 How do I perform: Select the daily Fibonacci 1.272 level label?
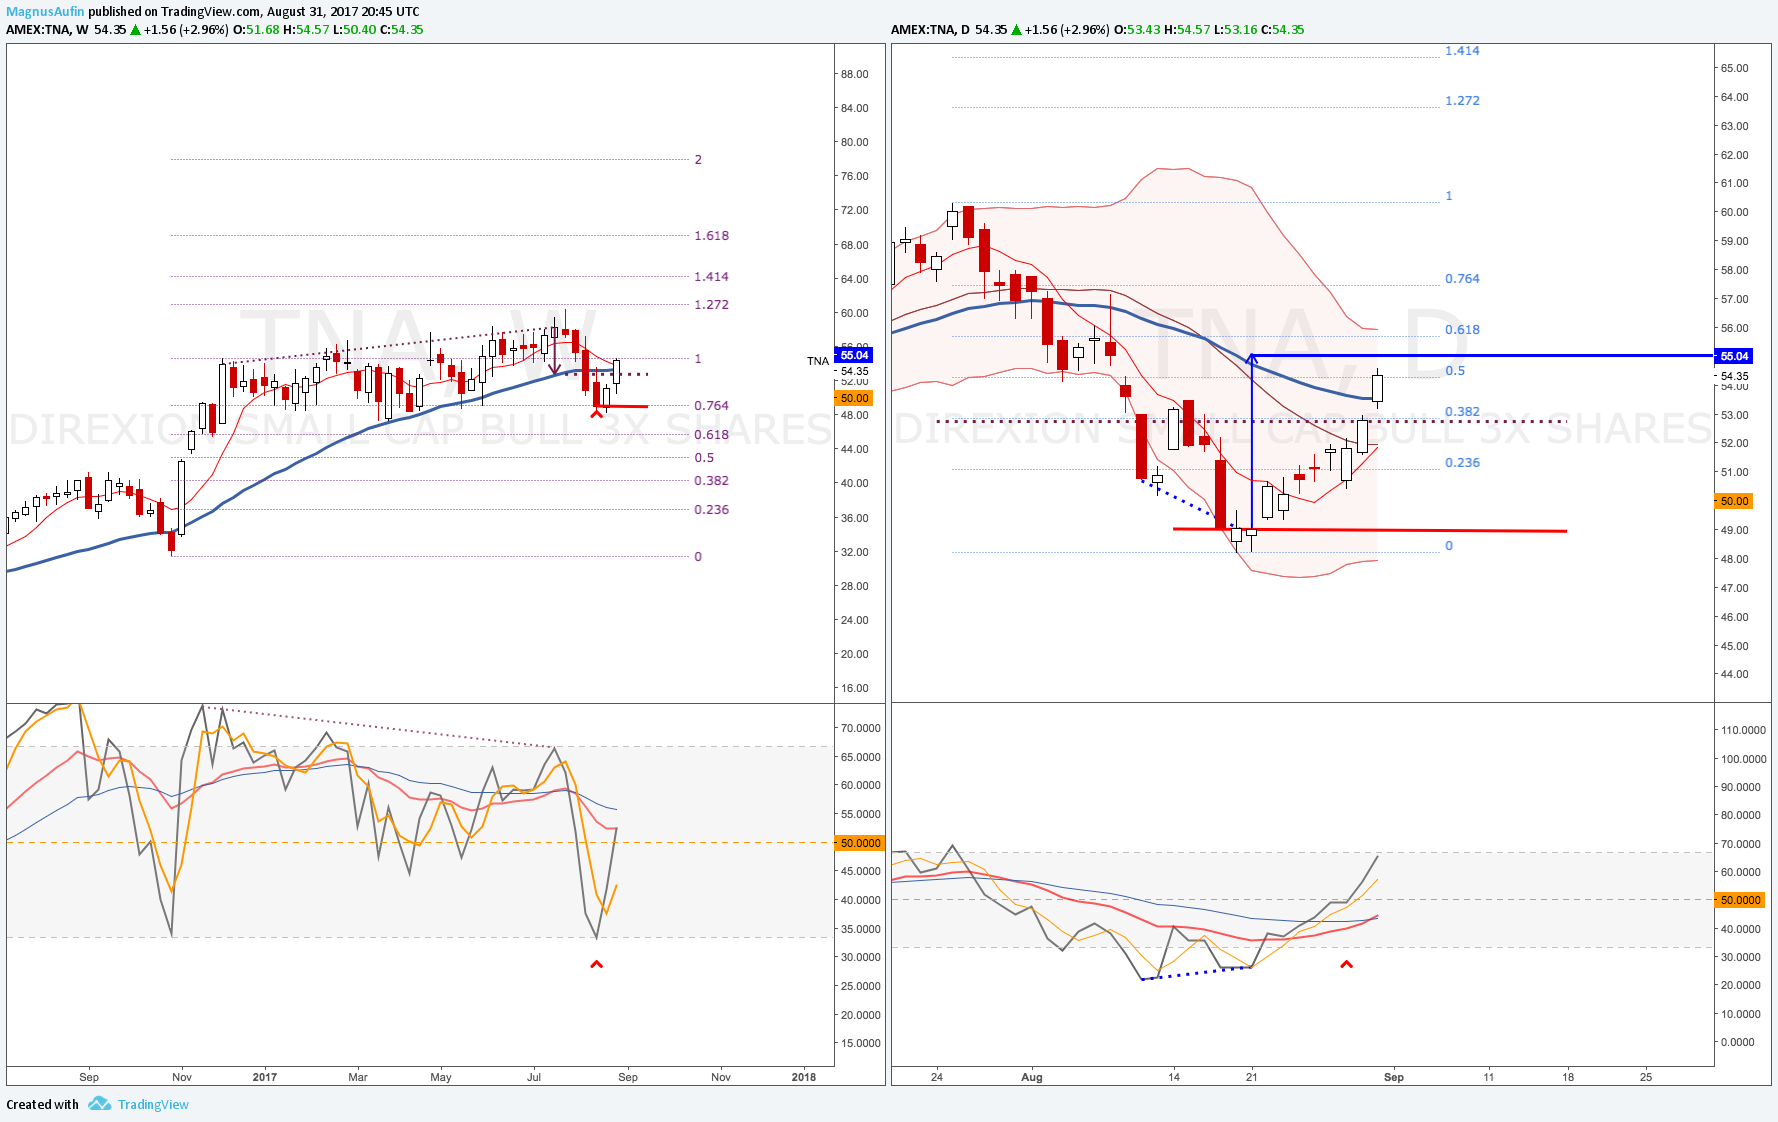[1462, 101]
